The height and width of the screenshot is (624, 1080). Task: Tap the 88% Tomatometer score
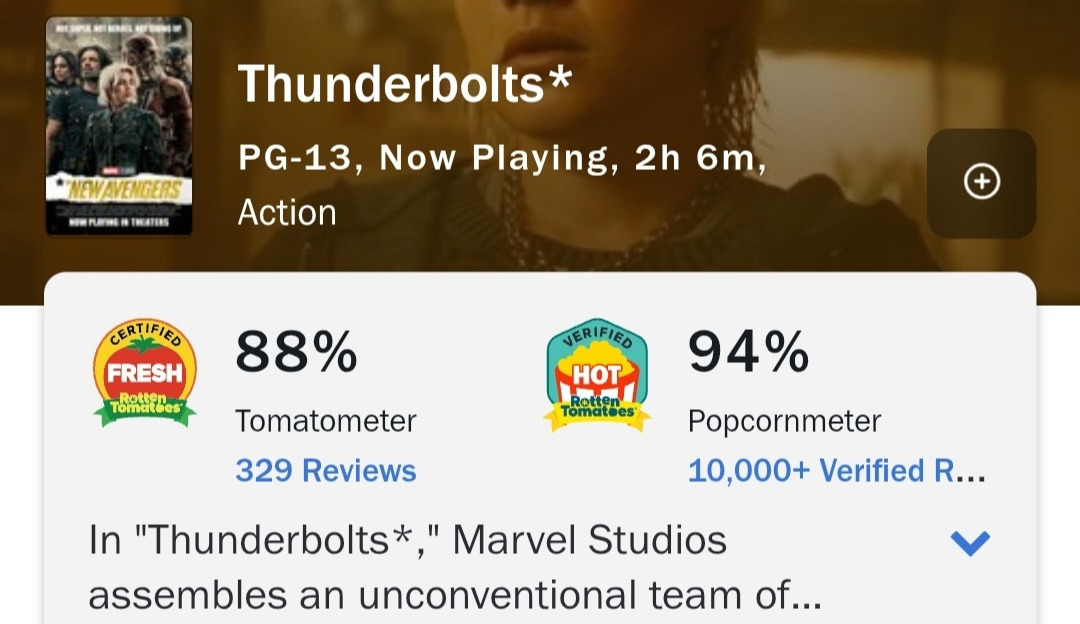tap(296, 352)
